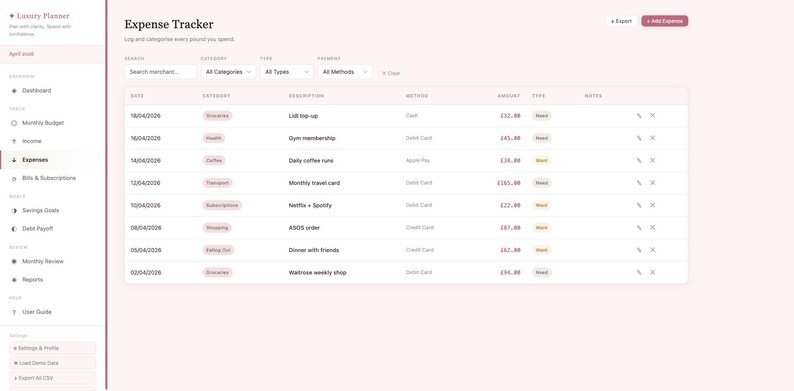This screenshot has width=794, height=391.
Task: Delete the Dinner with friends expense
Action: [653, 250]
